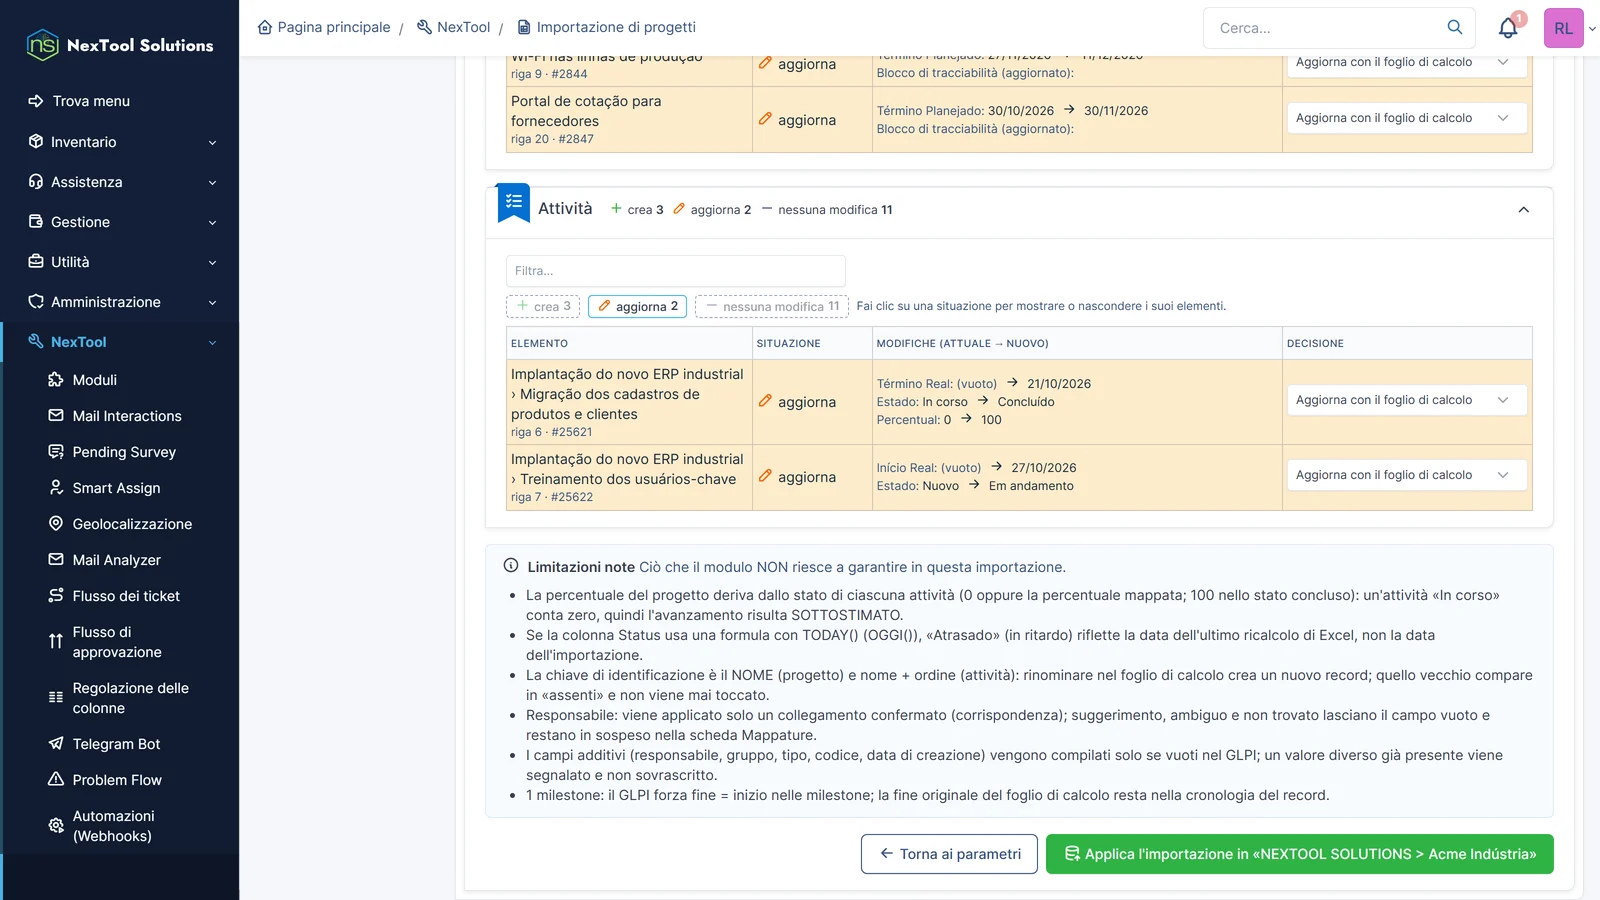Toggle the 'nessuna modifica 11' filter chip
The height and width of the screenshot is (900, 1600).
(x=772, y=306)
